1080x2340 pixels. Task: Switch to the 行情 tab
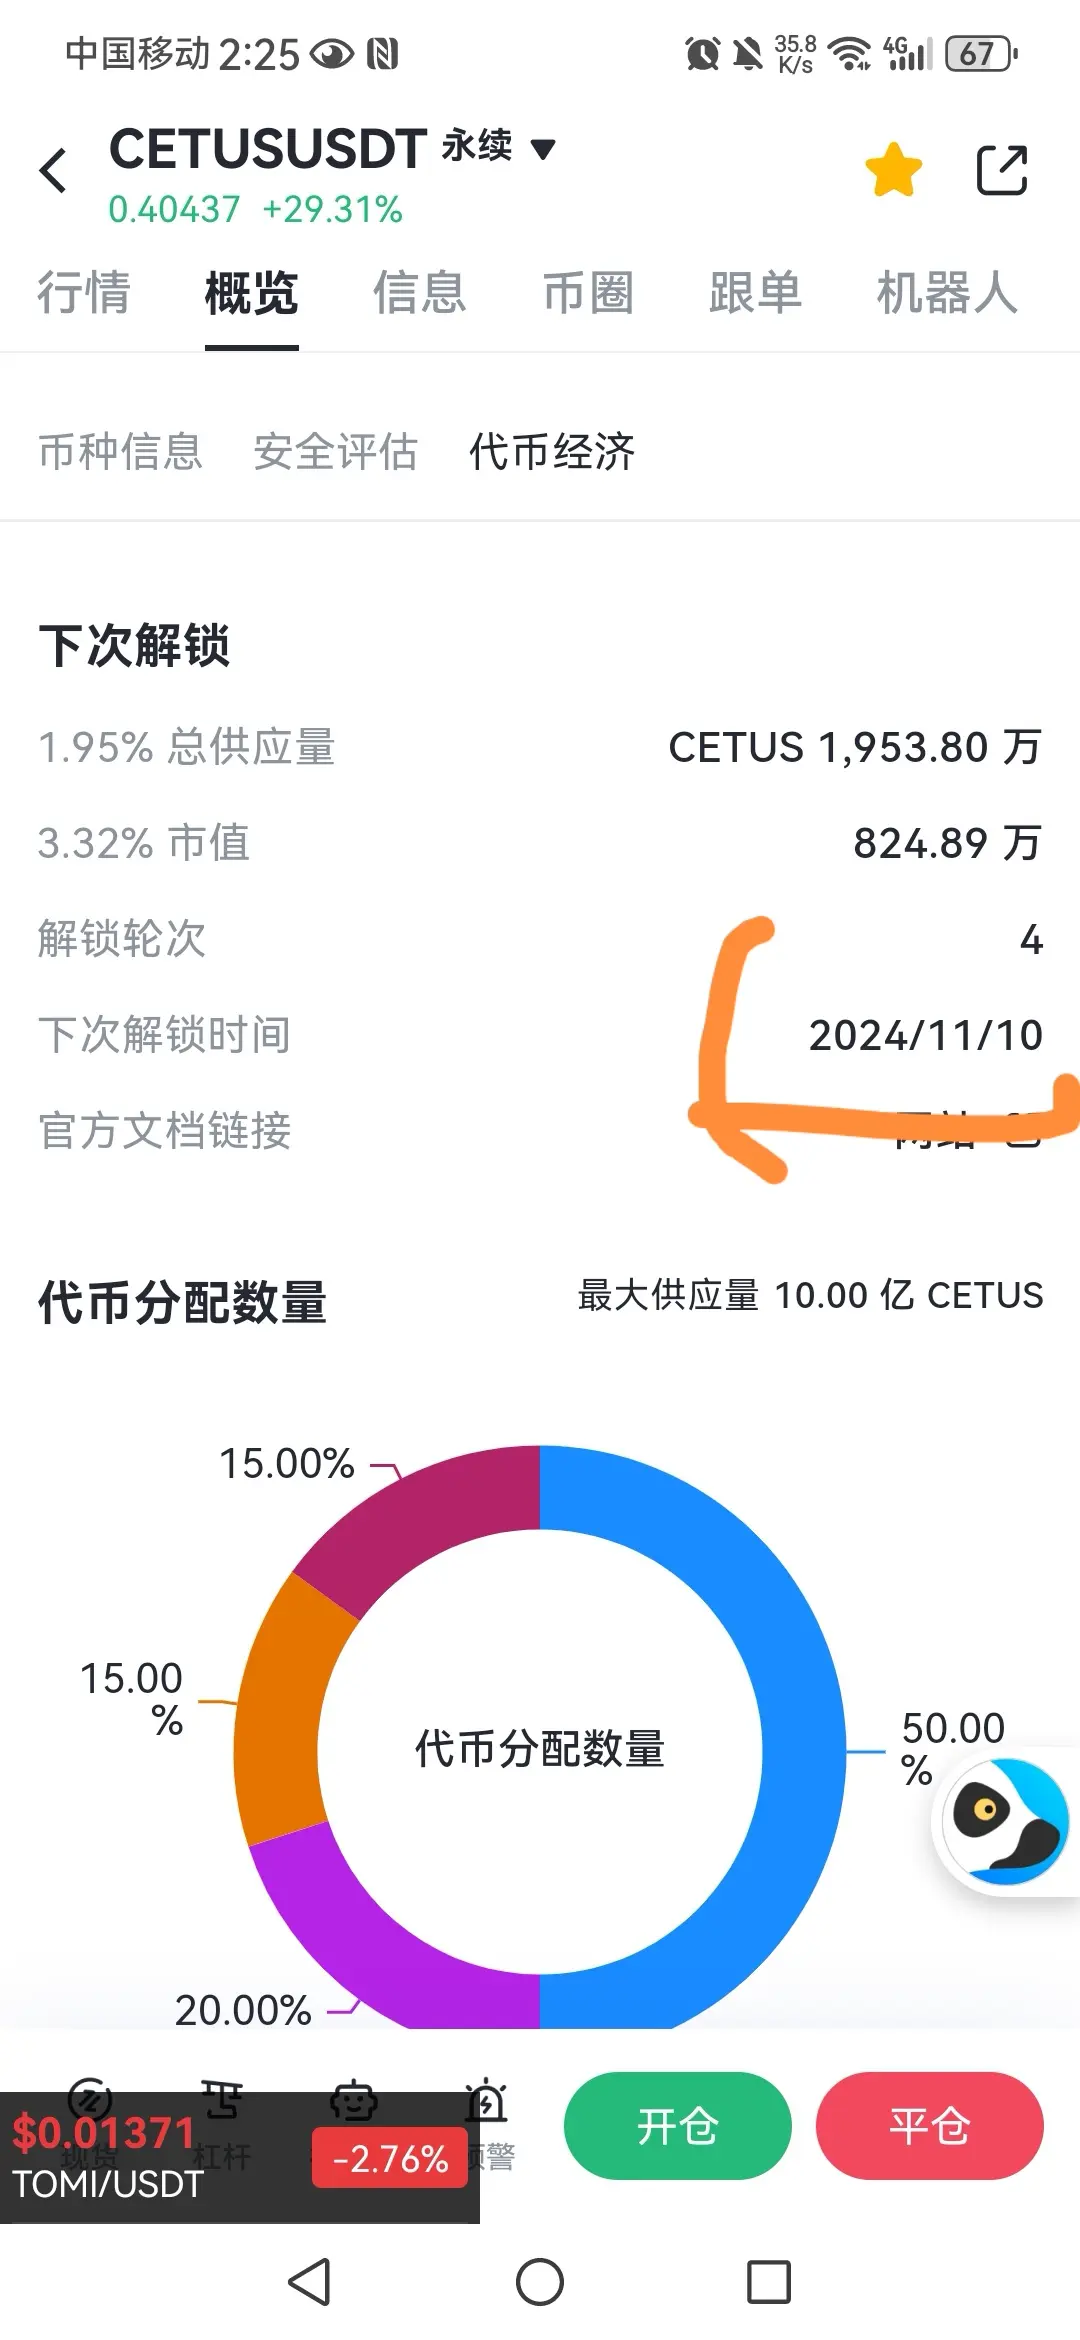pos(84,293)
